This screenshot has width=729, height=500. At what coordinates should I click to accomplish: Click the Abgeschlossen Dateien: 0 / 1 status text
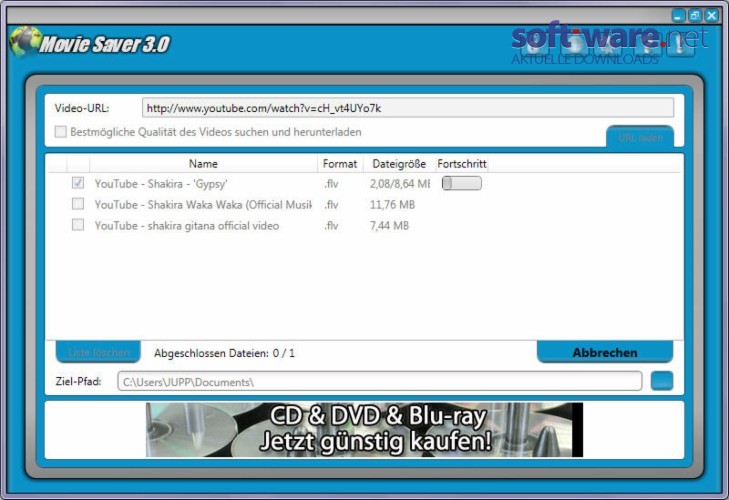click(224, 353)
